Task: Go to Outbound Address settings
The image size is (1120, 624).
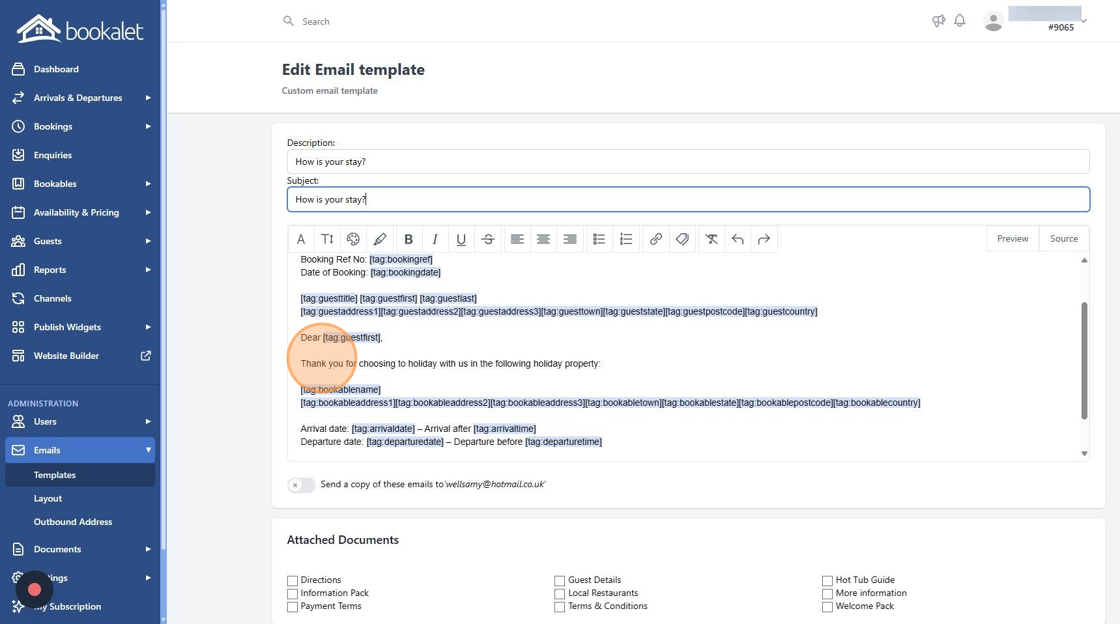Action: click(x=73, y=522)
